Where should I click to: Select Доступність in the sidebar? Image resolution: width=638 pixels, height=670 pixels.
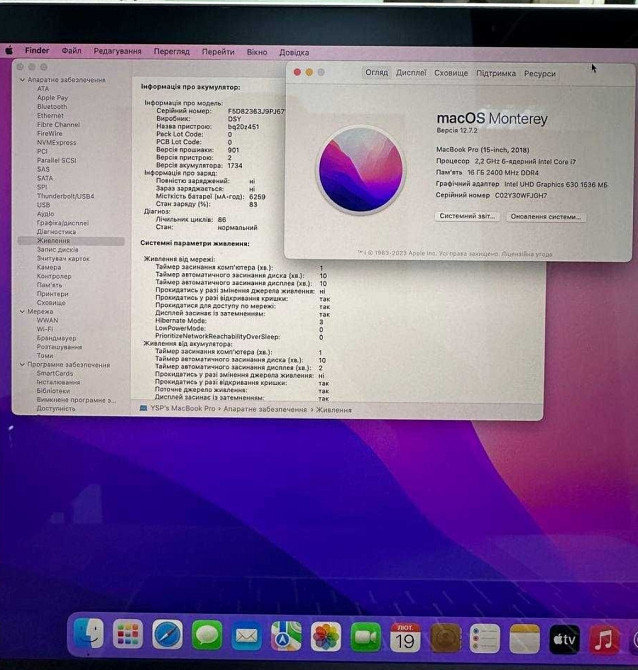coord(56,409)
